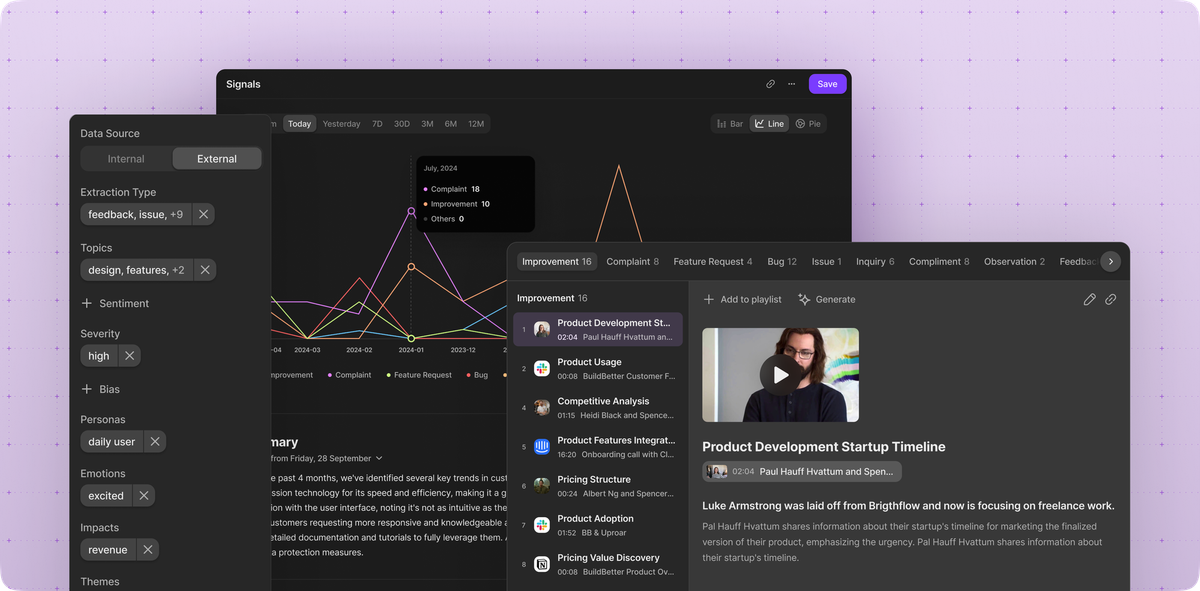Click the Complaint data point at 2024-01

click(411, 211)
